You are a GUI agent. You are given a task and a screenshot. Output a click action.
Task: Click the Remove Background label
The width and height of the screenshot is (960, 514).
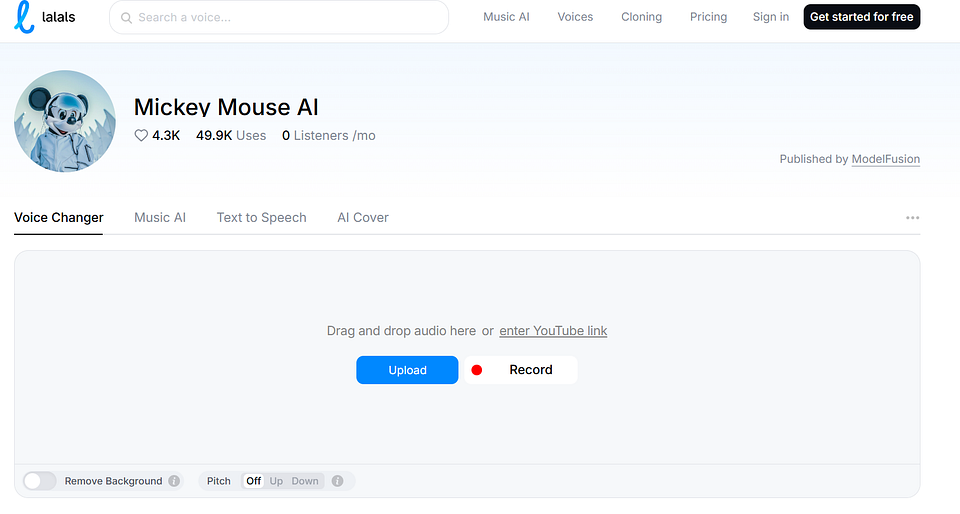[113, 481]
